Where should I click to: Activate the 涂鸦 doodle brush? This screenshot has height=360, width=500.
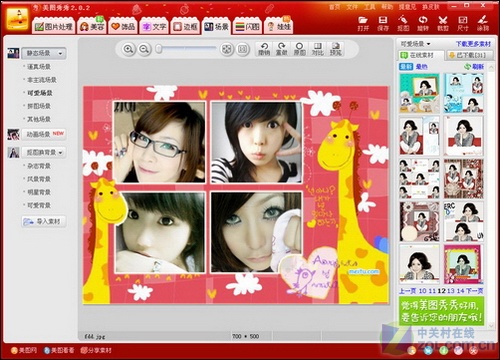pos(483,23)
